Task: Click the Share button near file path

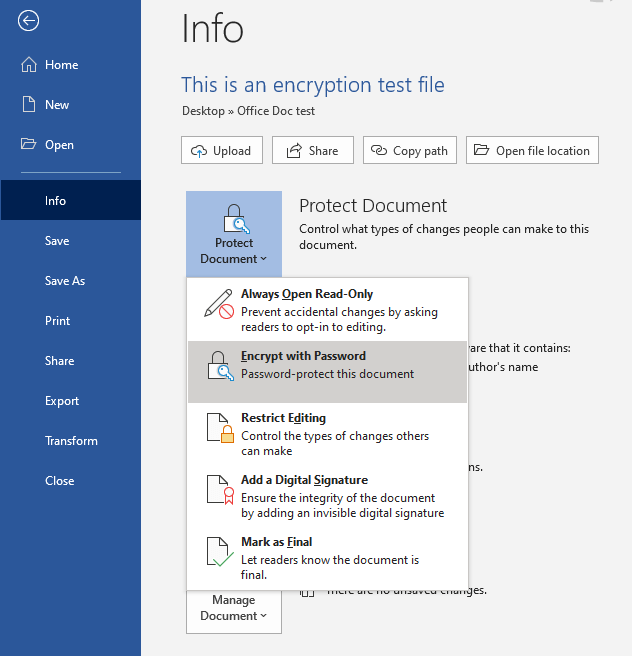Action: (313, 150)
